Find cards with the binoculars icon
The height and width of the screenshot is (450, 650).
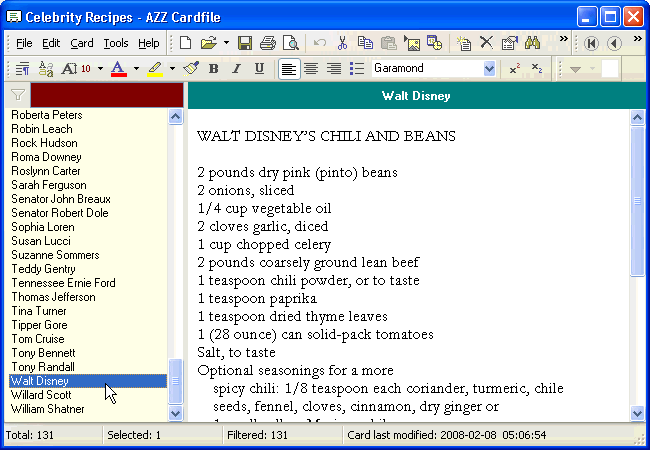532,43
